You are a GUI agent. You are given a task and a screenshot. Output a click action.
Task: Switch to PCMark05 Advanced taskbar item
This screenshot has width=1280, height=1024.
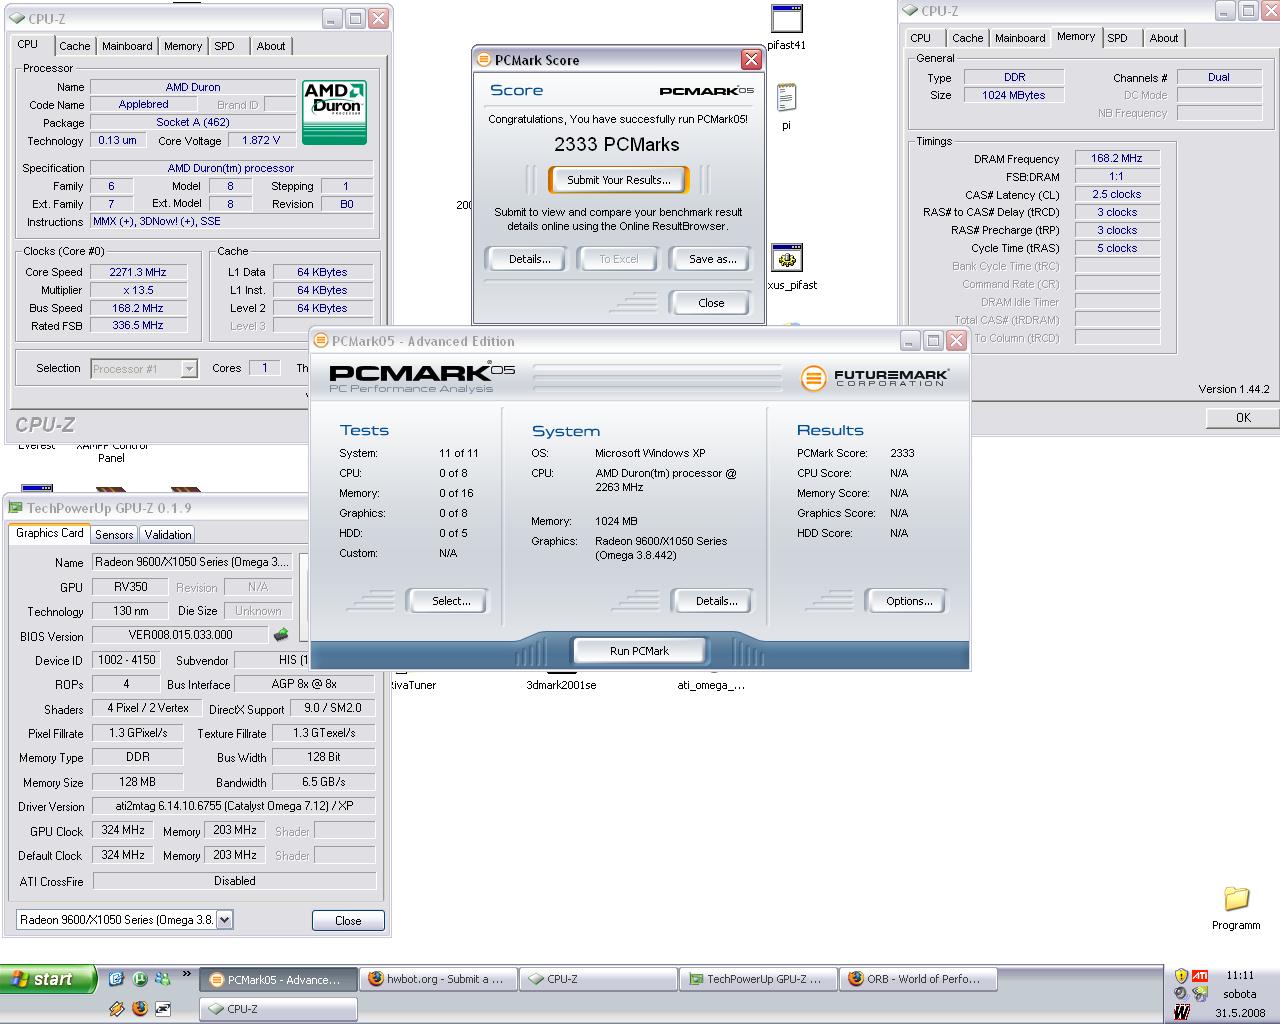[277, 979]
